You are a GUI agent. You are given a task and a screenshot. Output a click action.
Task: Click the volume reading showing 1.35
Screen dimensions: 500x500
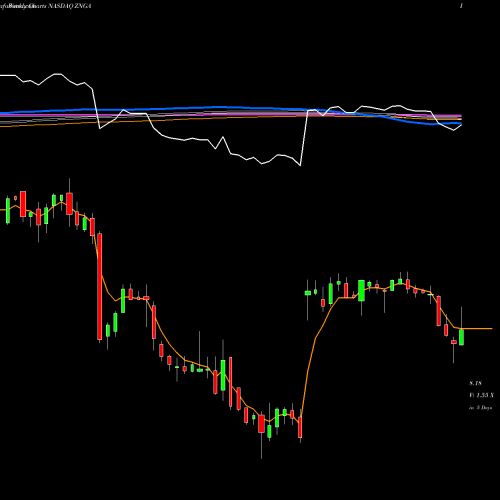(x=482, y=395)
